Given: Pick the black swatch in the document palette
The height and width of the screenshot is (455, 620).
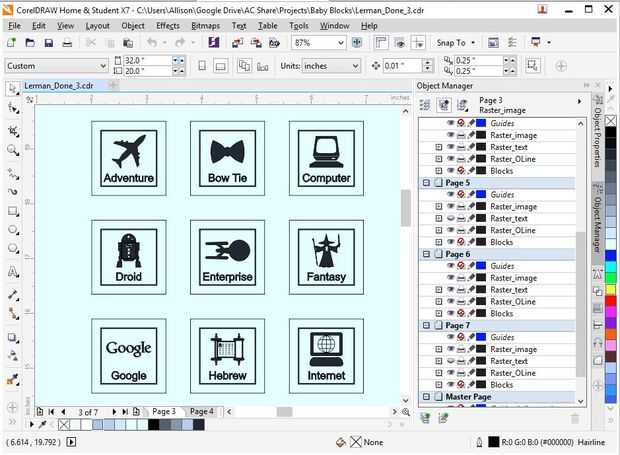Looking at the screenshot, I should pos(154,425).
